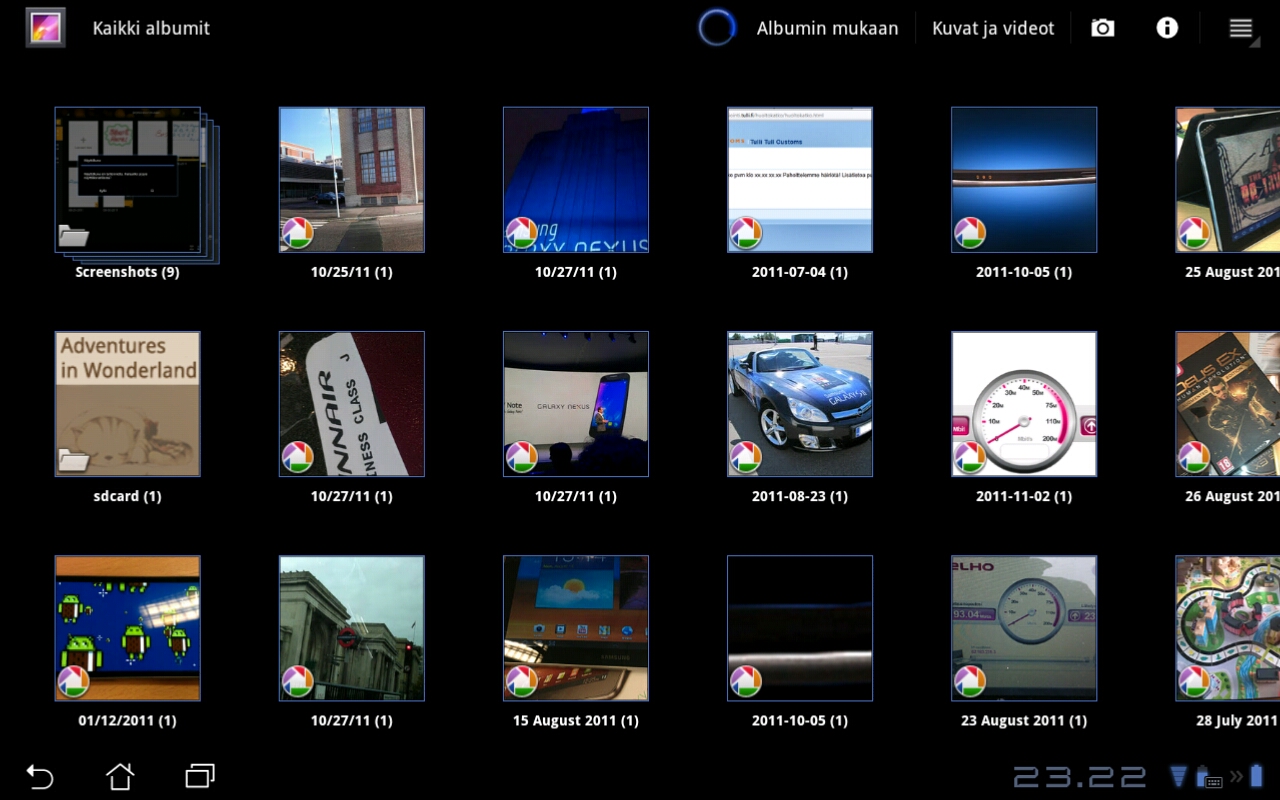The image size is (1280, 800).
Task: Tap the Picasa badge on 2011-07-04 album
Action: (745, 233)
